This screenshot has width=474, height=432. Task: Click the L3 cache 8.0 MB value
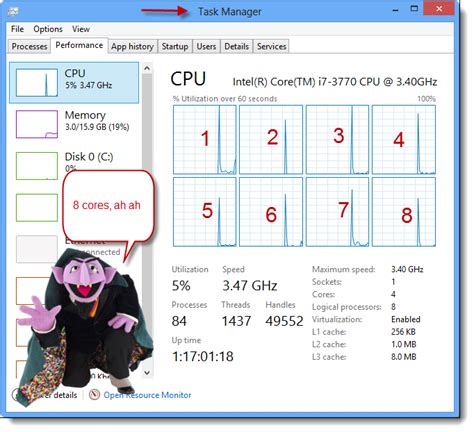pyautogui.click(x=404, y=357)
